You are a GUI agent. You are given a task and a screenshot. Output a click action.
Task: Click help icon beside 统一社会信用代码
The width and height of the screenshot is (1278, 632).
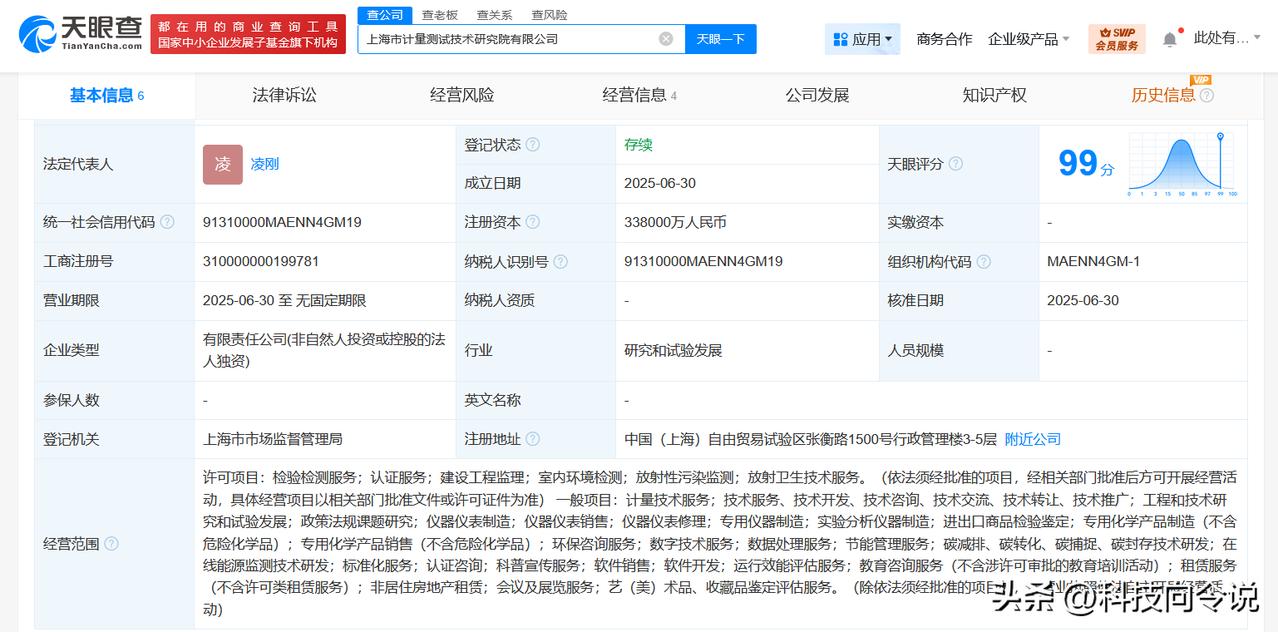[167, 222]
